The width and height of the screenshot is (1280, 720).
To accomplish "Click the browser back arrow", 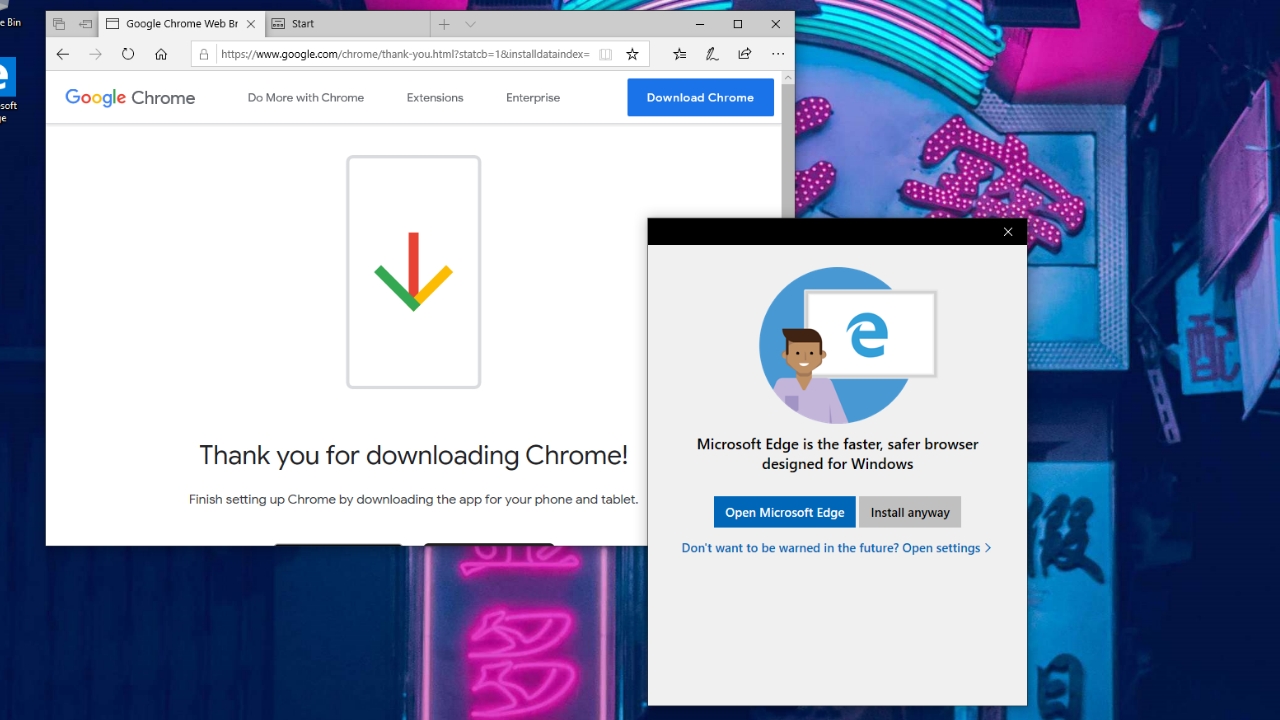I will tap(63, 54).
